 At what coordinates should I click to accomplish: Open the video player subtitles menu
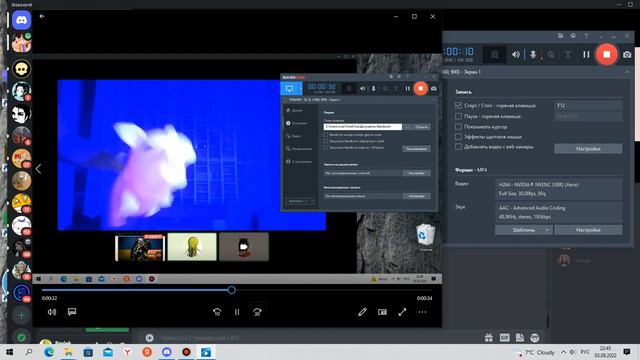click(x=72, y=312)
